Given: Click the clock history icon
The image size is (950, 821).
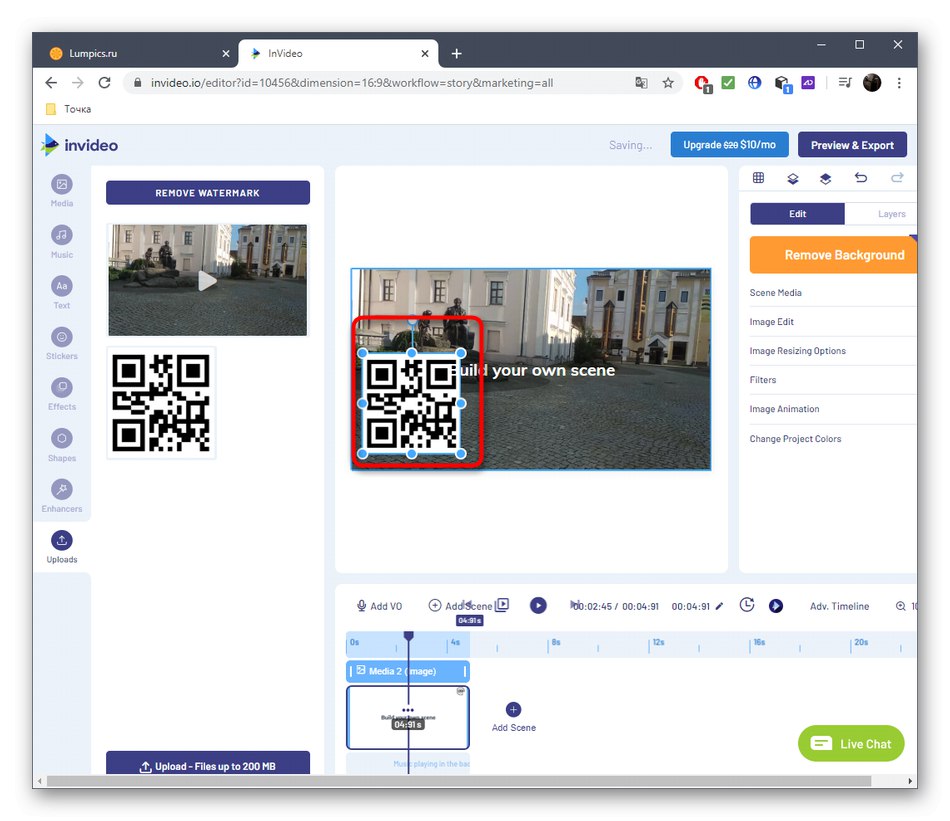Looking at the screenshot, I should (747, 605).
